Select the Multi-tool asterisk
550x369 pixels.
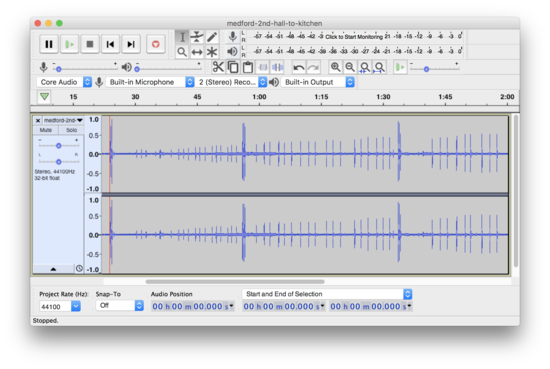212,52
